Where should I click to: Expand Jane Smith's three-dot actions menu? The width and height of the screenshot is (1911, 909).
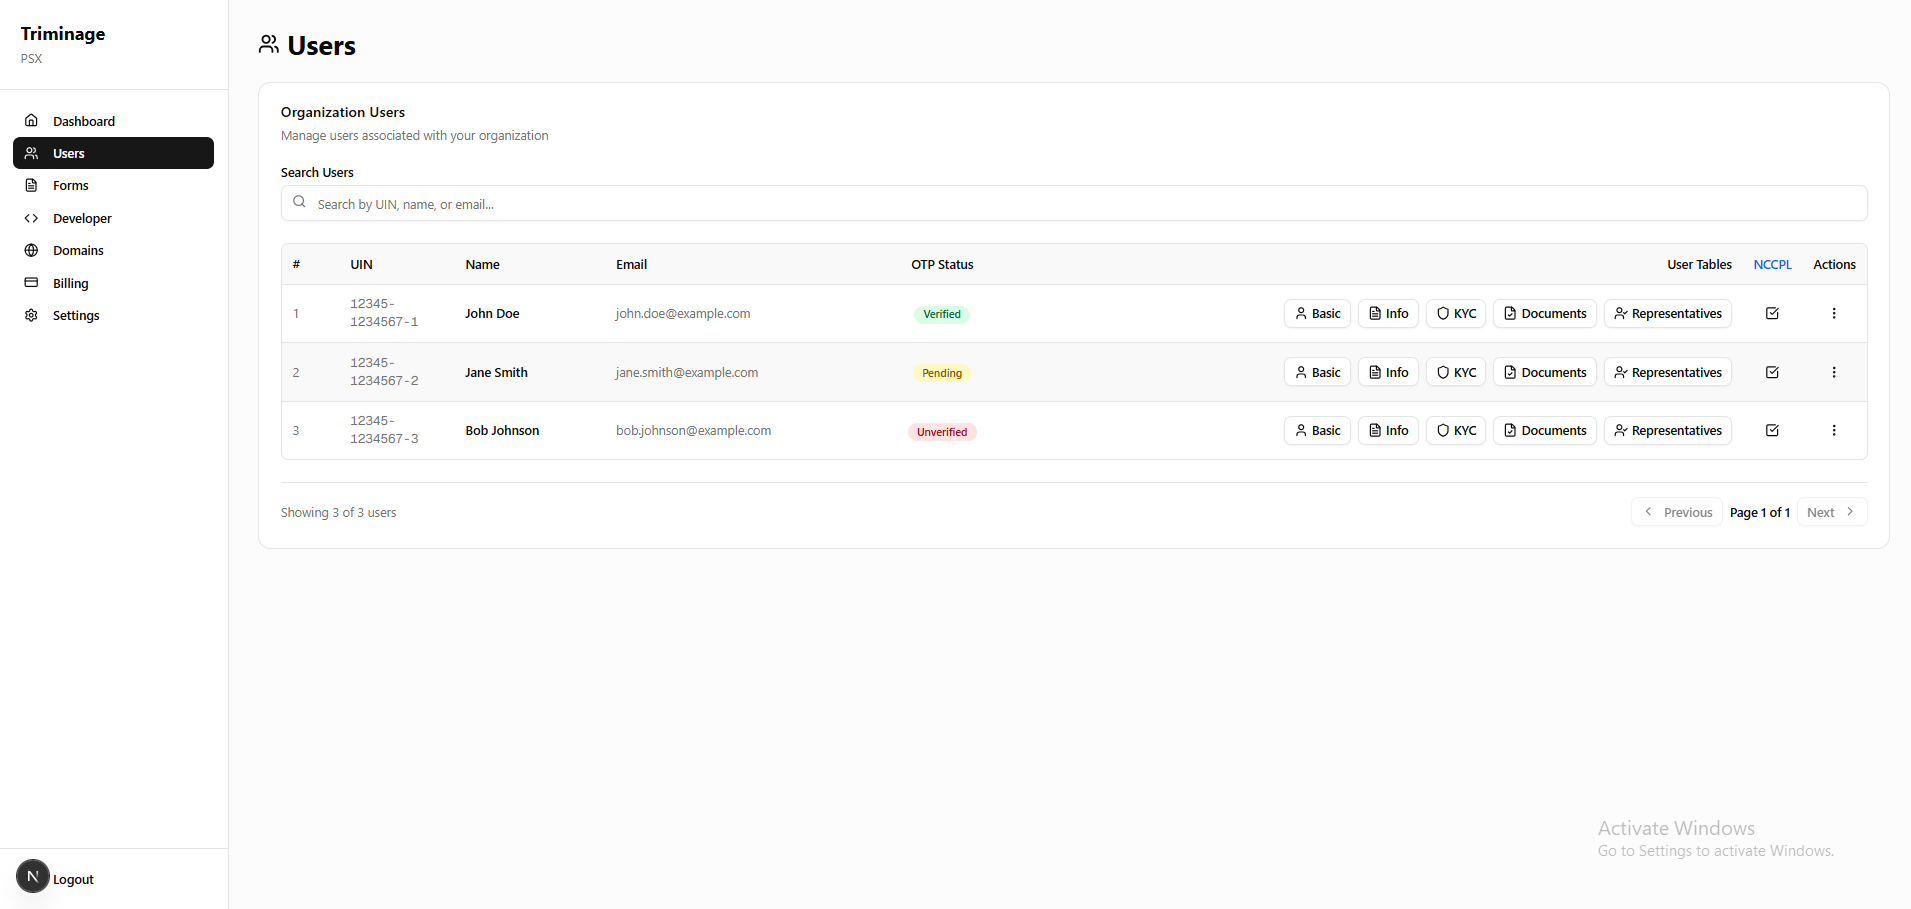tap(1834, 372)
